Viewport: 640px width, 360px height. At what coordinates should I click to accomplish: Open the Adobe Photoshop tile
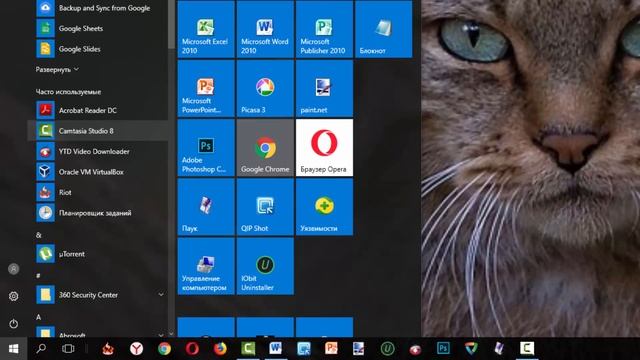[206, 148]
